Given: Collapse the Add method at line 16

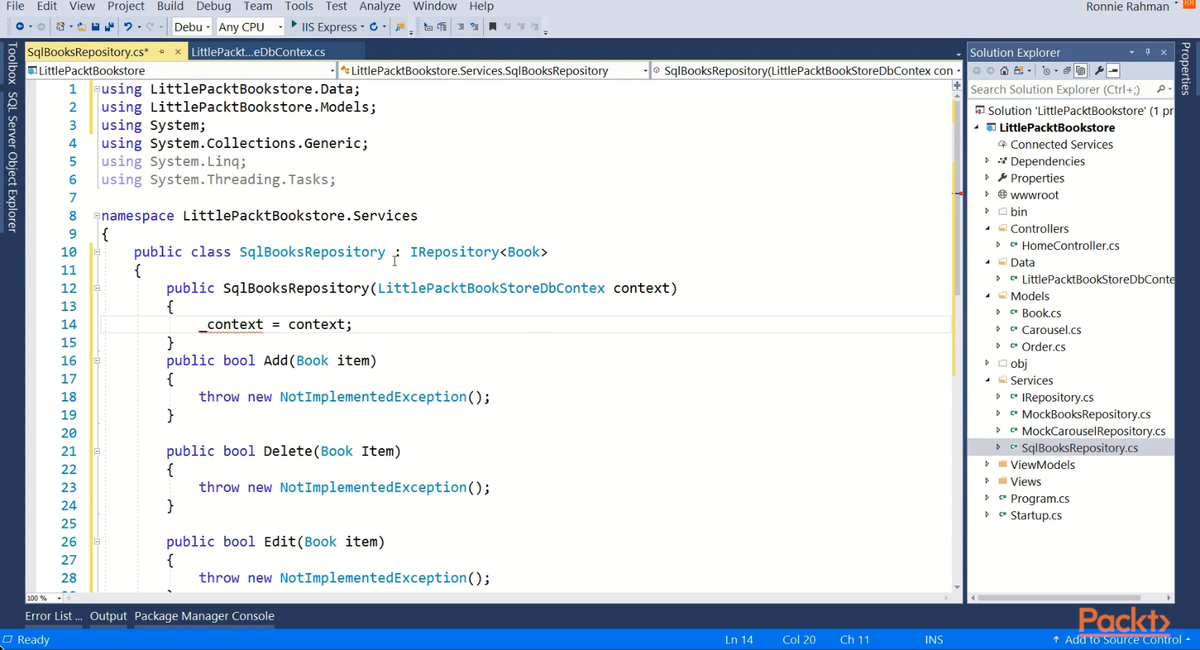Looking at the screenshot, I should 97,361.
